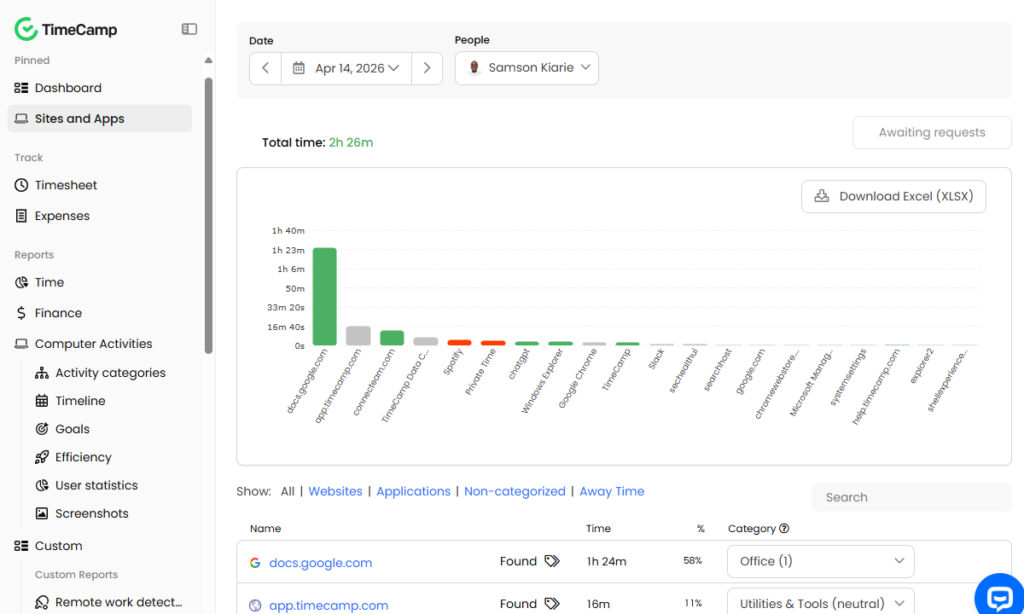The image size is (1024, 614).
Task: Click the Timeline calendar icon
Action: [42, 400]
